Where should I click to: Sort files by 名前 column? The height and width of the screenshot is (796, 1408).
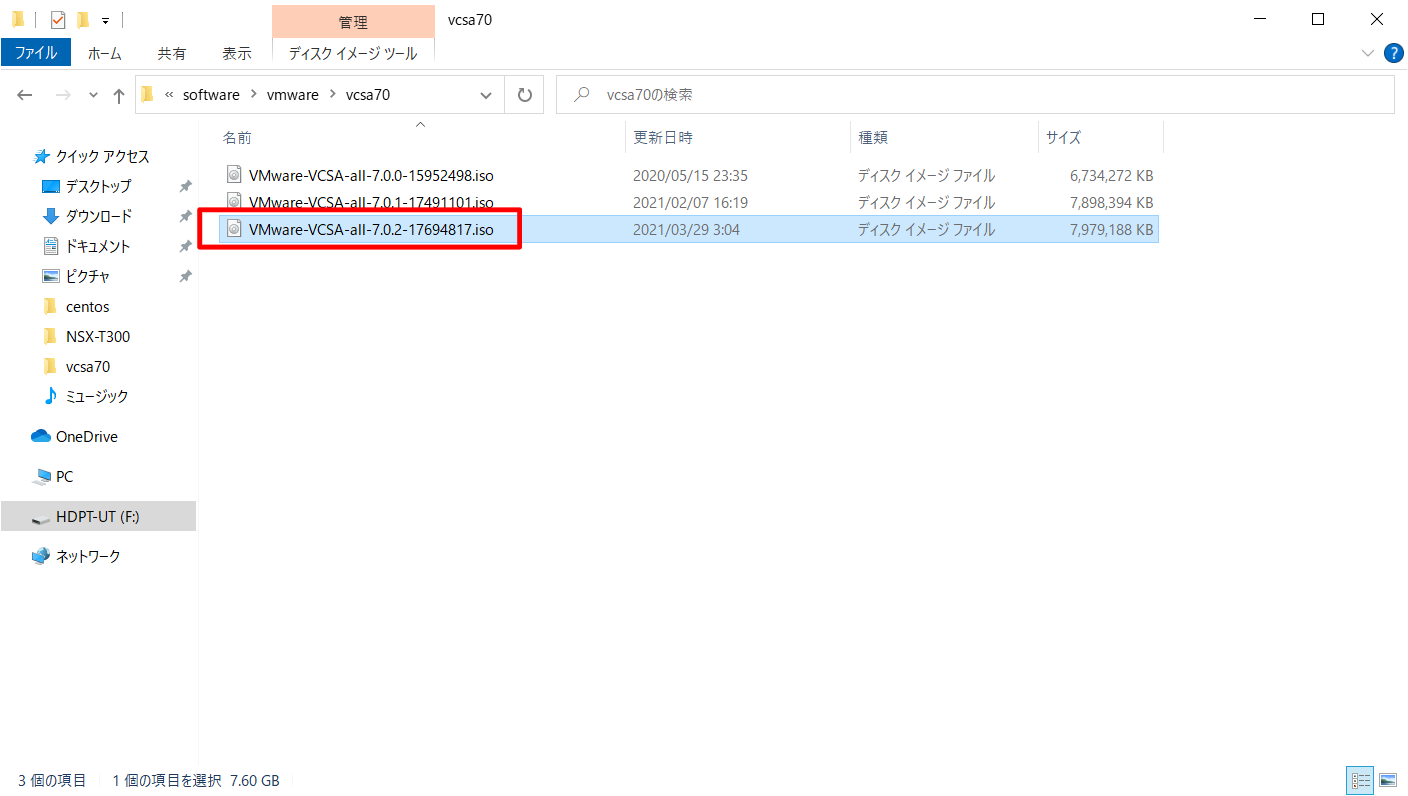420,137
